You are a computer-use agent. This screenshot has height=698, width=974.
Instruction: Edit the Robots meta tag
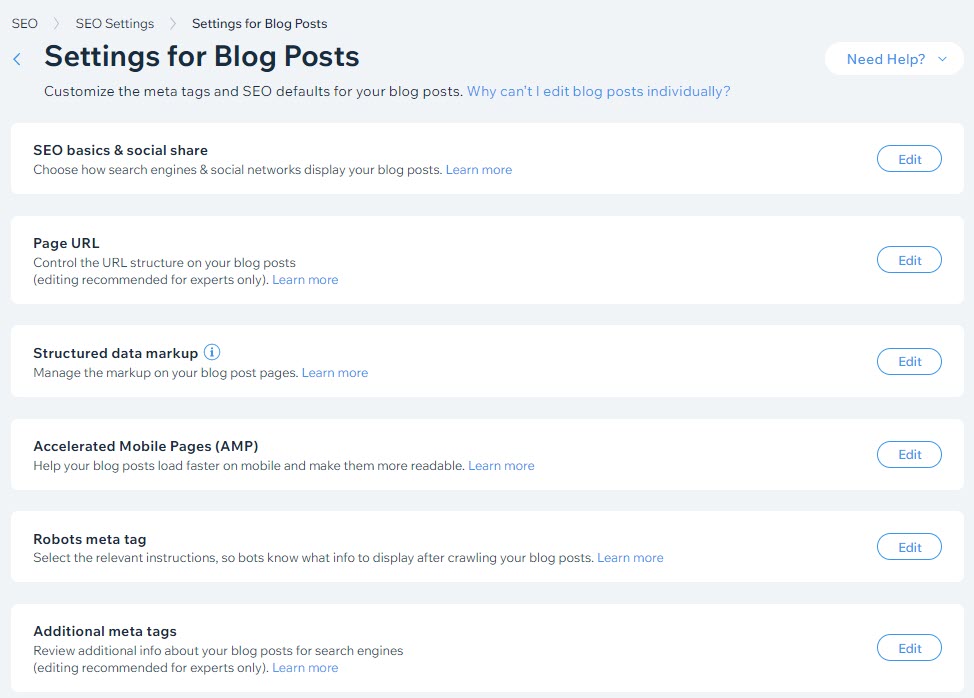click(909, 547)
